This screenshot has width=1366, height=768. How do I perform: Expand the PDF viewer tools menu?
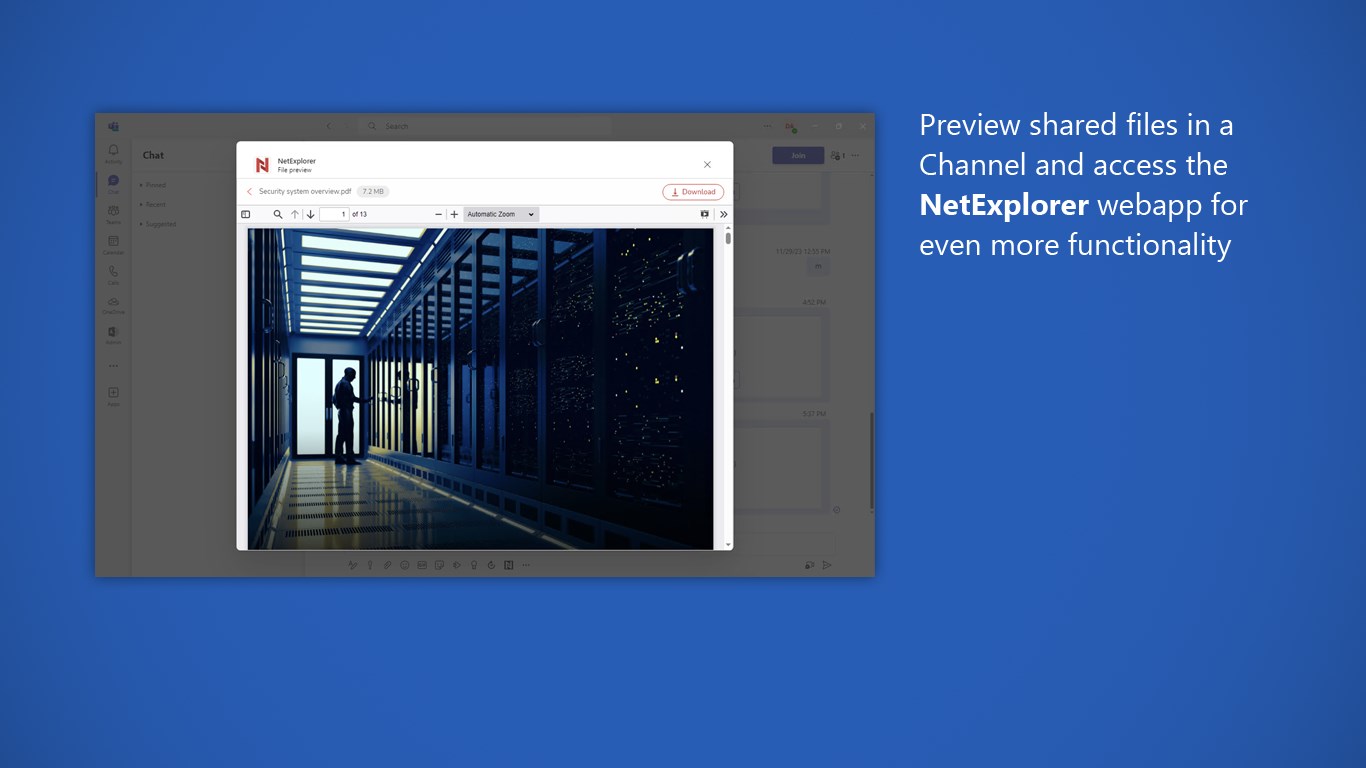(x=724, y=214)
